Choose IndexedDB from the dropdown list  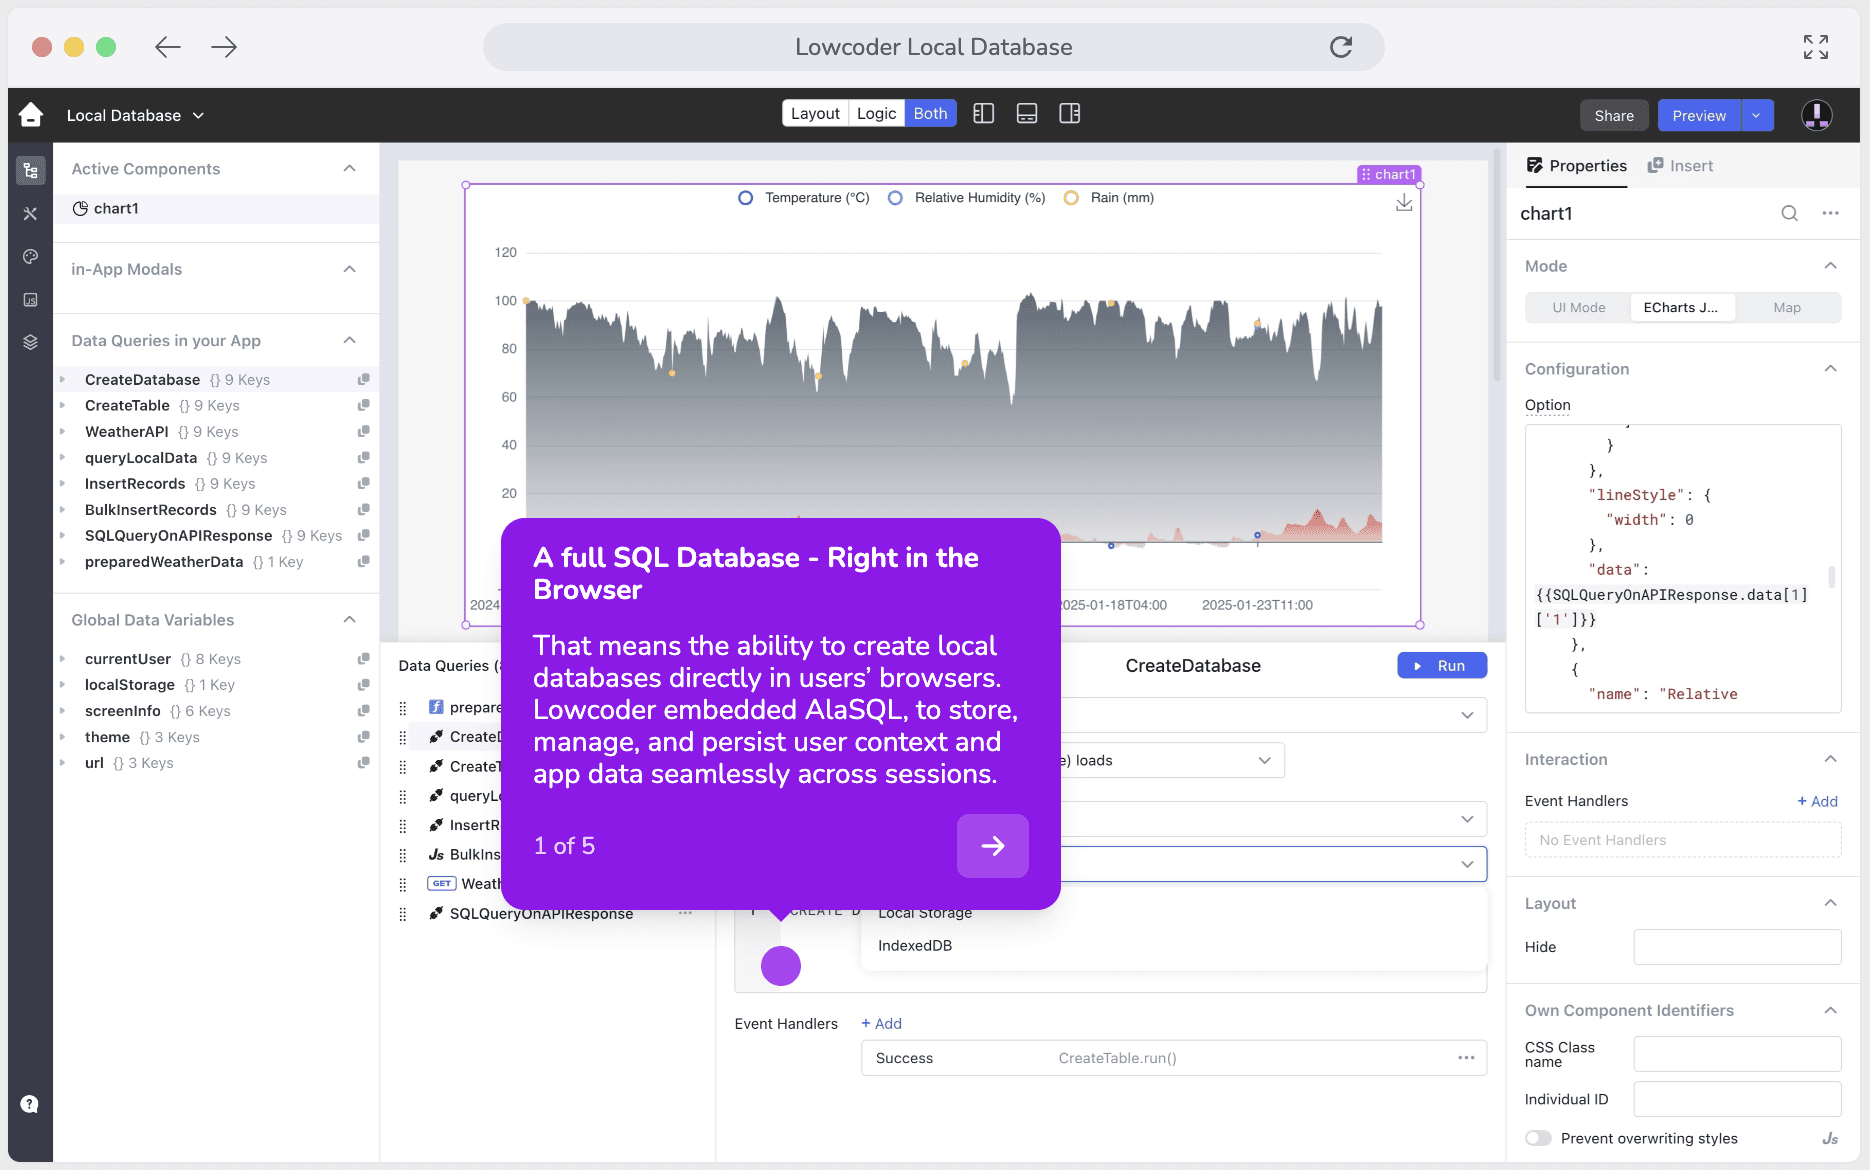tap(915, 946)
